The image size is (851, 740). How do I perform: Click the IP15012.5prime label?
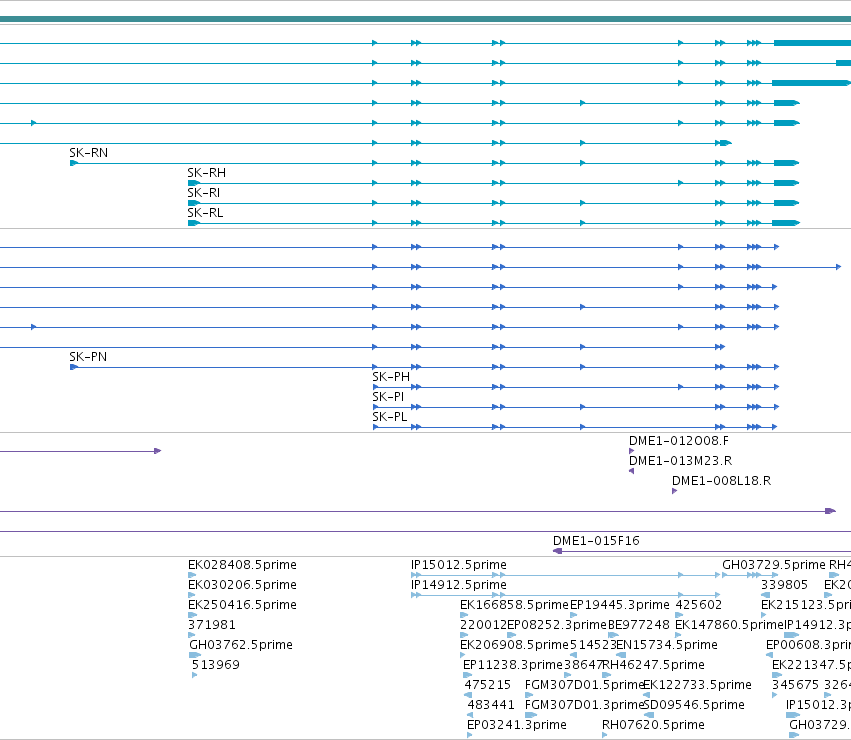(x=459, y=565)
